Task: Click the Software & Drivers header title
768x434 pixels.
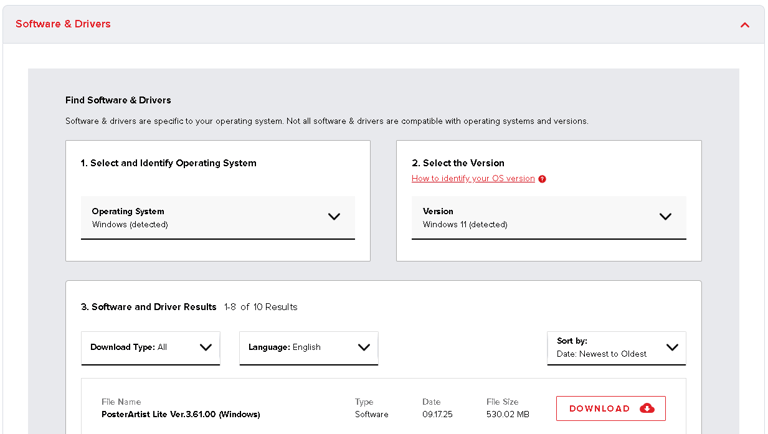Action: click(63, 24)
